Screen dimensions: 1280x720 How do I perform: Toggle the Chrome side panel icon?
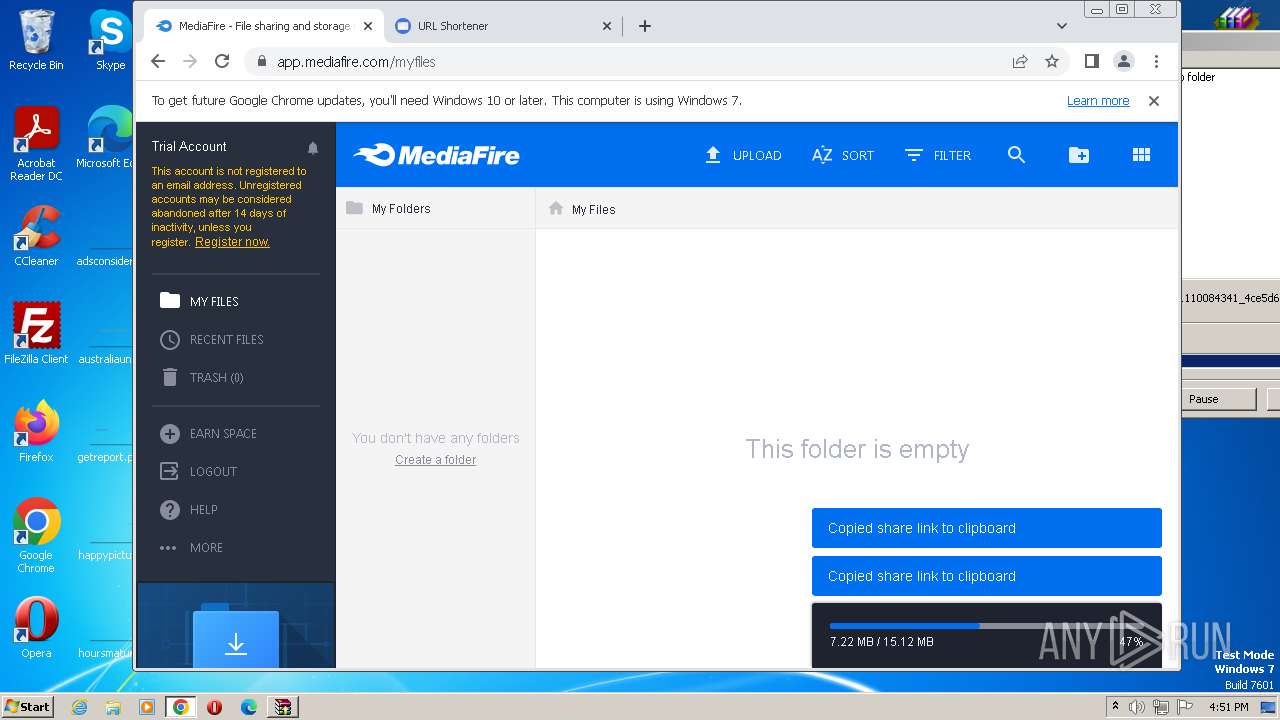[x=1091, y=61]
